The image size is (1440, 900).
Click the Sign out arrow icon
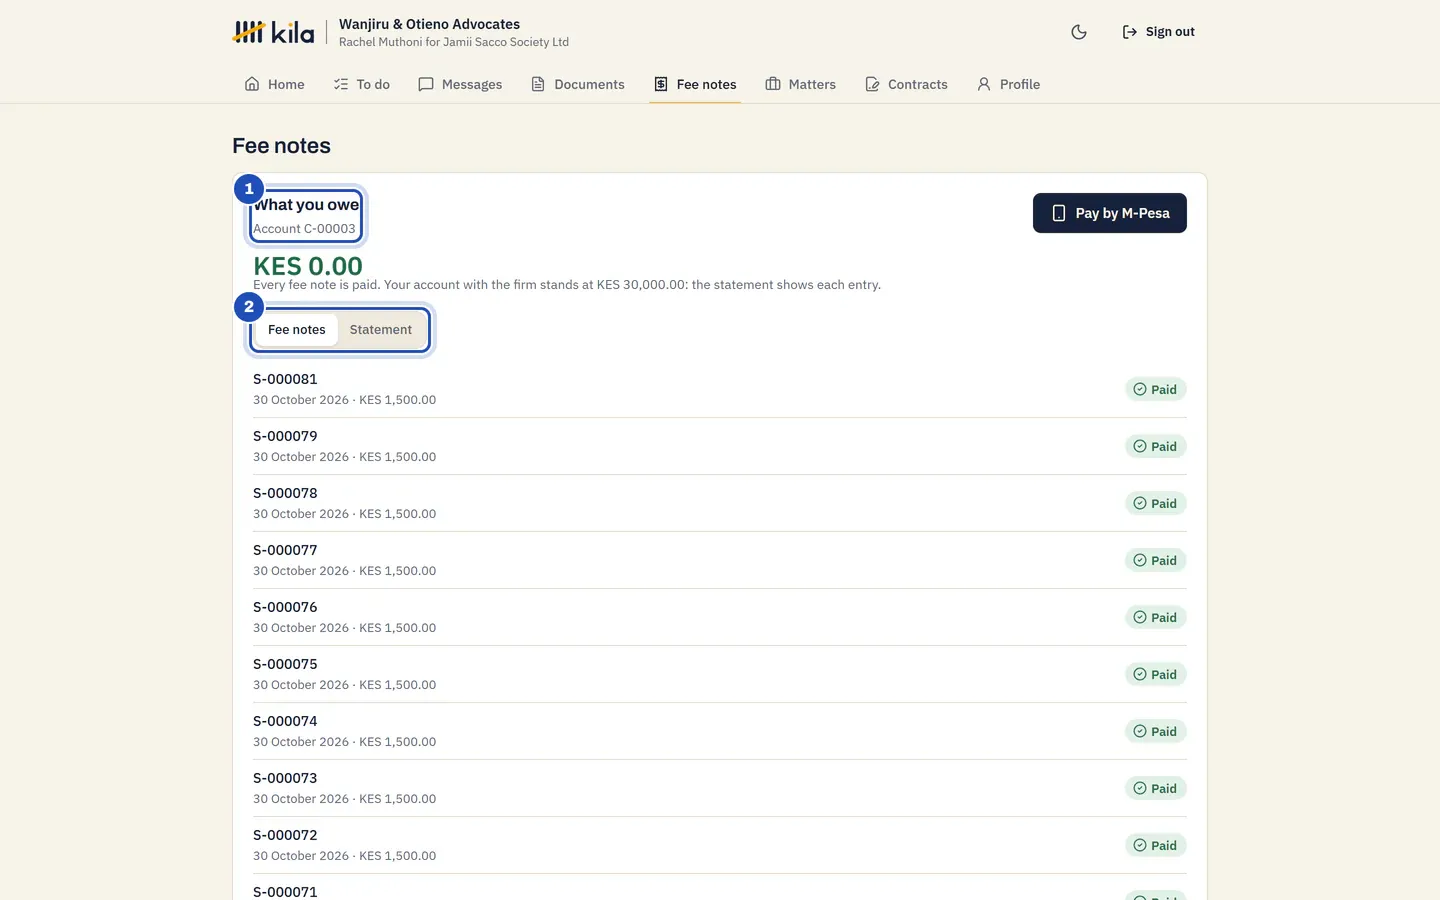pos(1130,32)
